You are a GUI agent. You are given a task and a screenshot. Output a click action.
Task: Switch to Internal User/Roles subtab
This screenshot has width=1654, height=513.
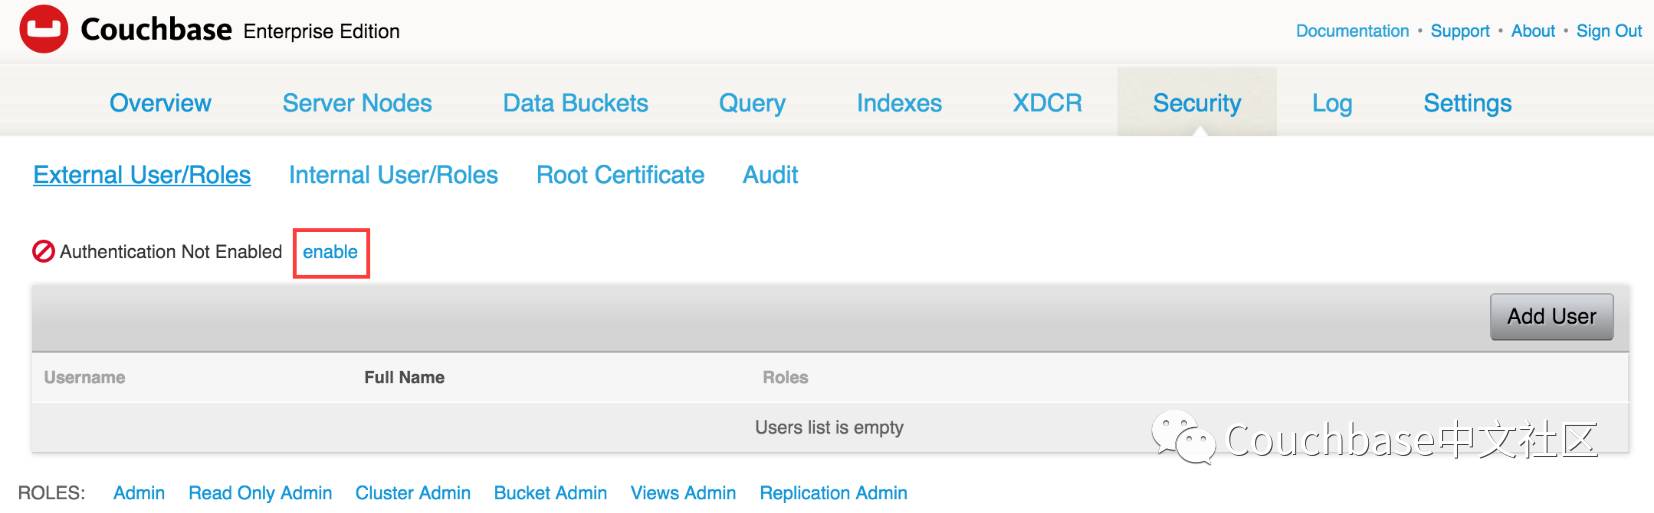point(393,175)
